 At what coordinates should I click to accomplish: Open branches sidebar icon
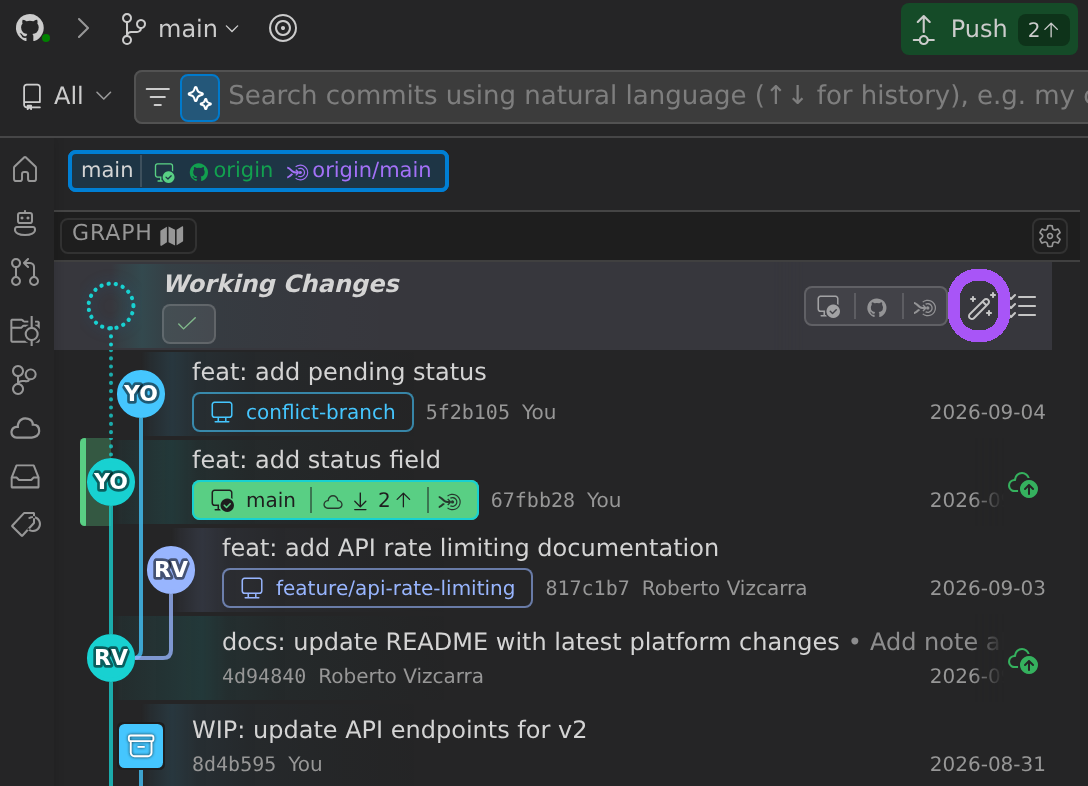(x=24, y=380)
